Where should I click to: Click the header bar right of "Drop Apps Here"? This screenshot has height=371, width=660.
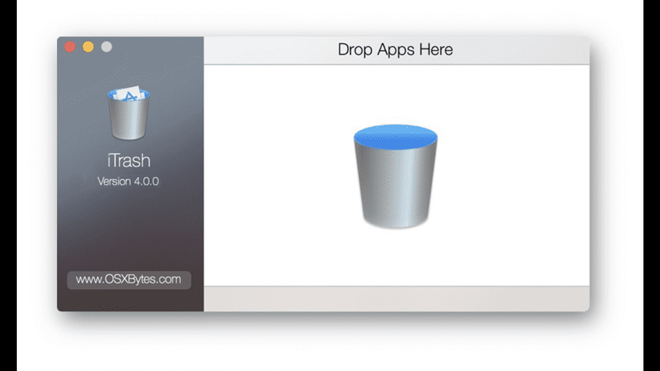coord(521,50)
